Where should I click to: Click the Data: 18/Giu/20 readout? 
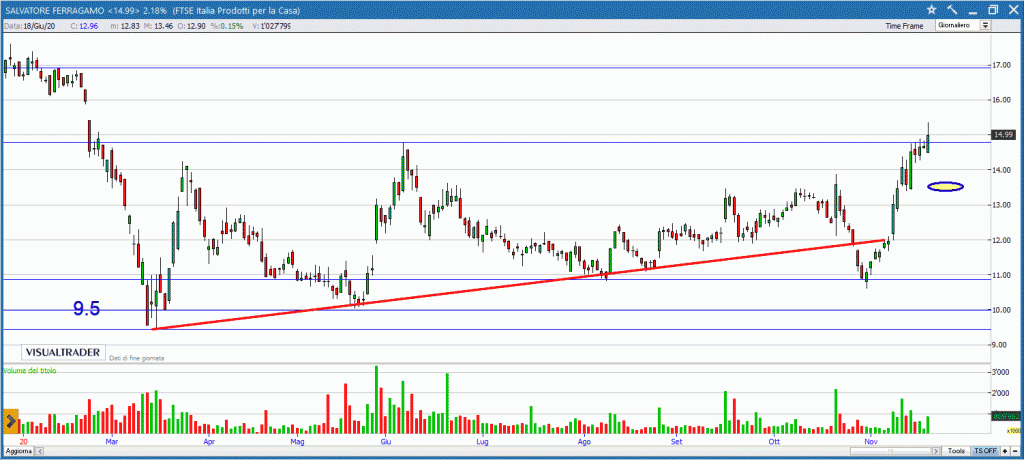click(x=29, y=25)
